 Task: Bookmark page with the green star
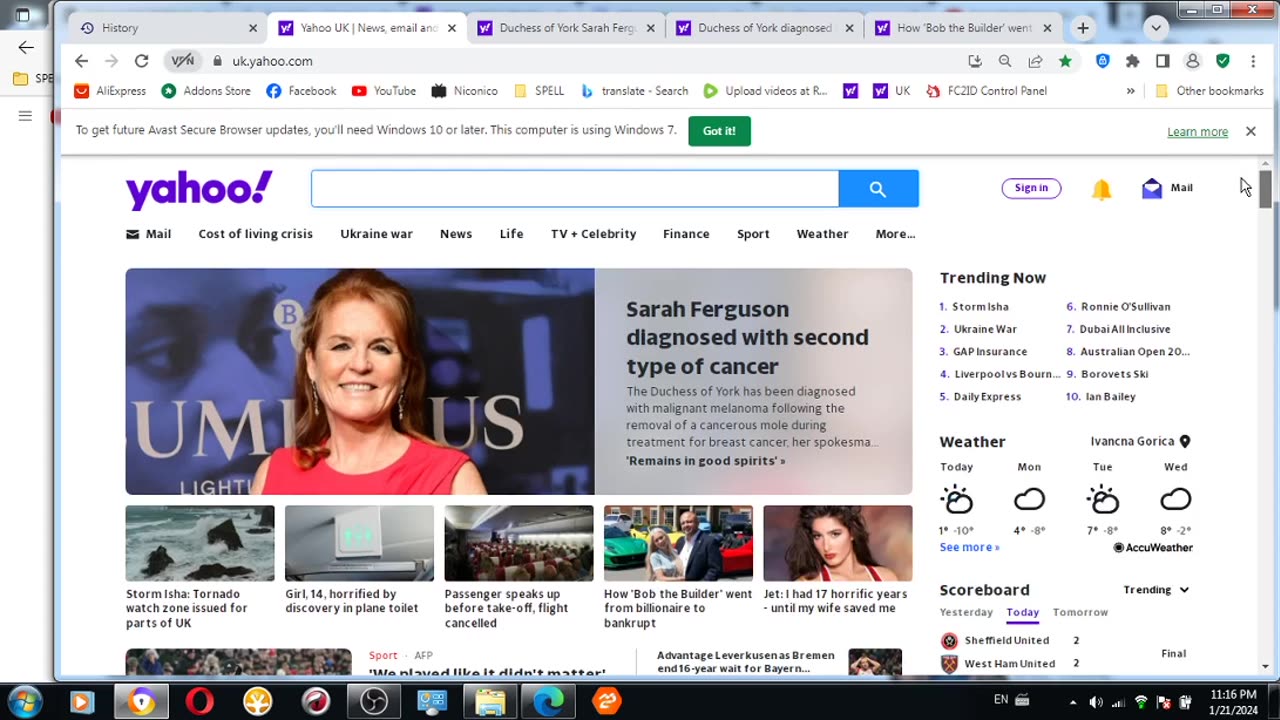point(1065,61)
